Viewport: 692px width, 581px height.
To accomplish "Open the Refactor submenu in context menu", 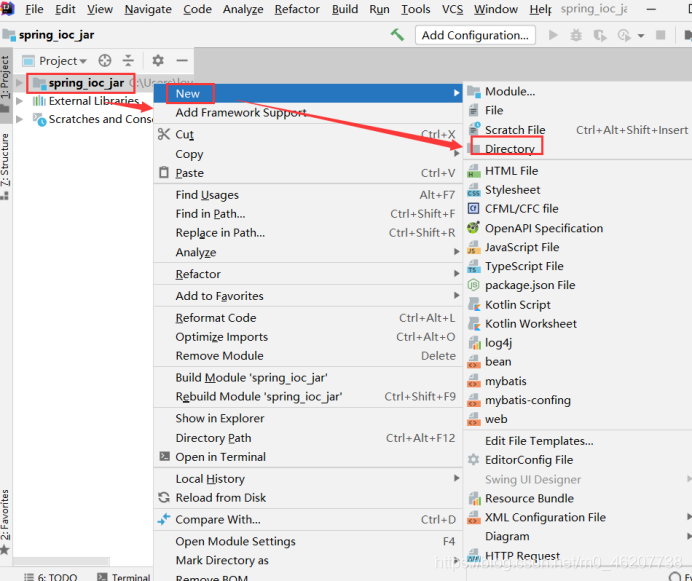I will [306, 274].
